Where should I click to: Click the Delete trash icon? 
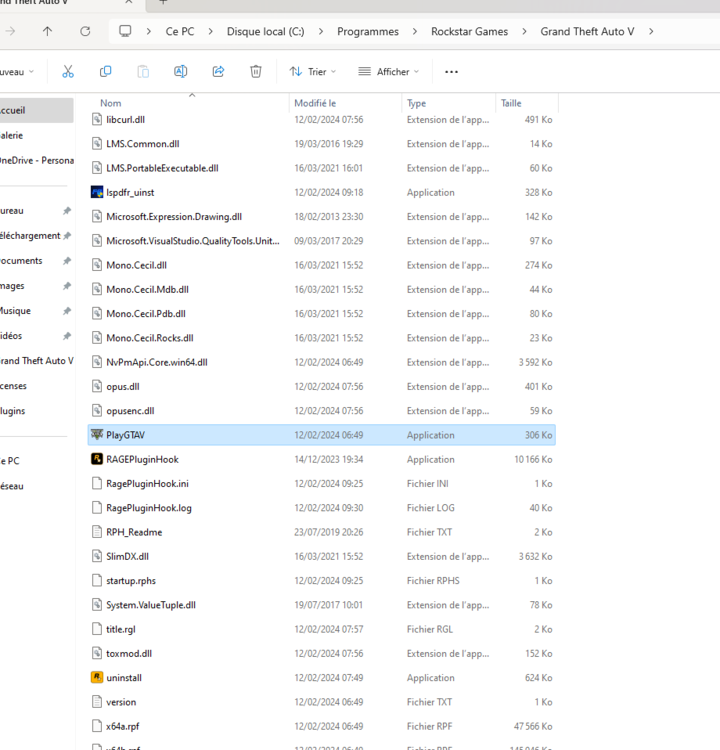pos(256,72)
